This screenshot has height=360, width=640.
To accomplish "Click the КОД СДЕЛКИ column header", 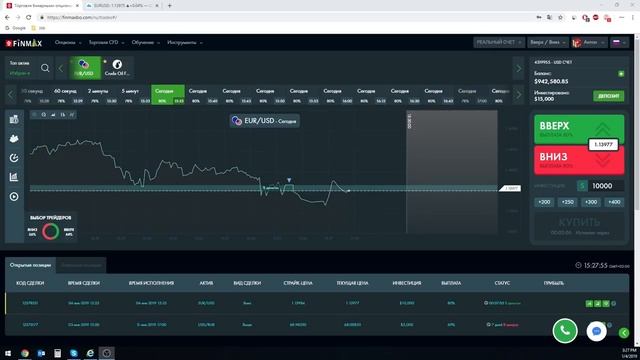I will click(30, 283).
